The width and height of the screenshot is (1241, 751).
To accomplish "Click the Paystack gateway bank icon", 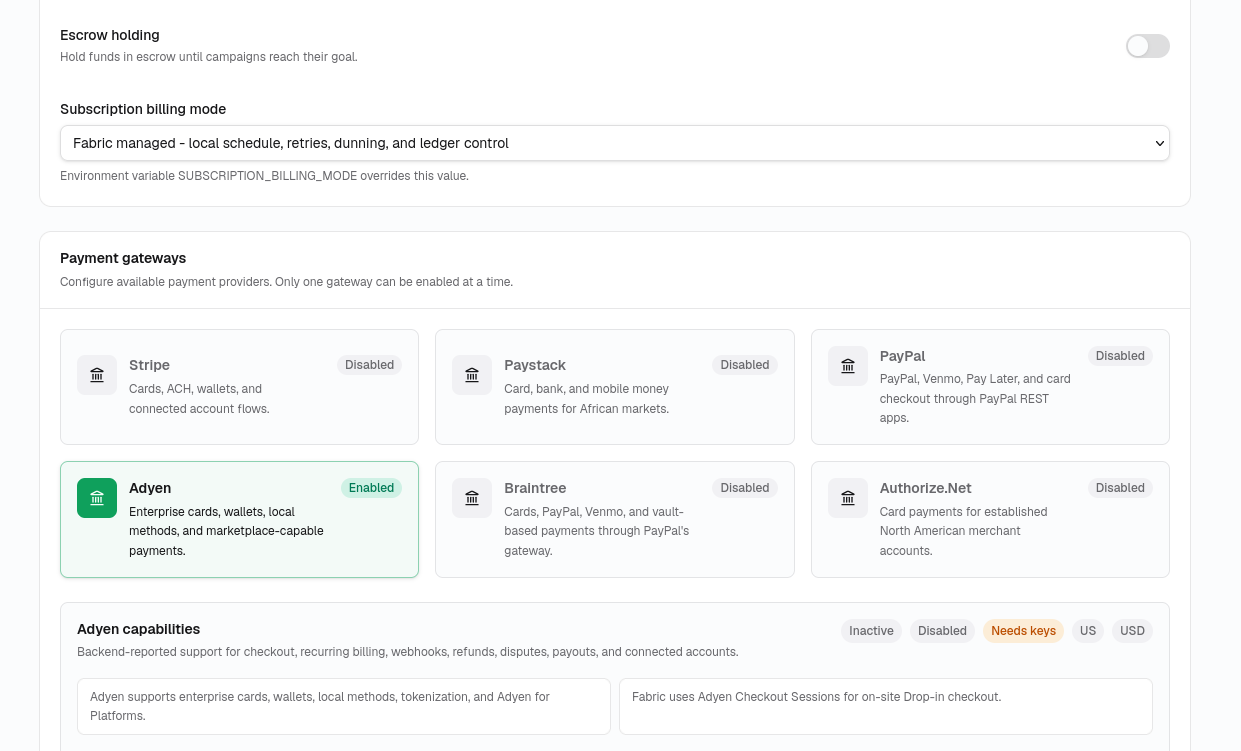I will click(472, 375).
